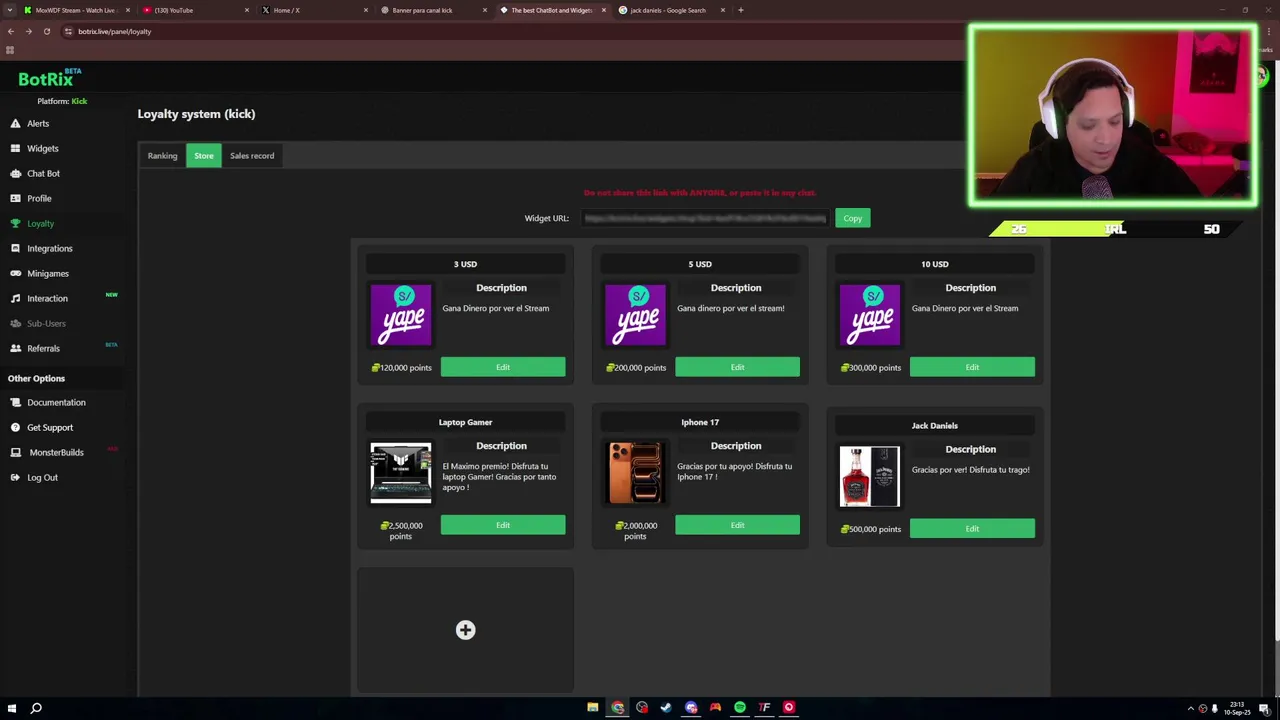The image size is (1280, 720).
Task: Edit the 10 USD store item
Action: 972,367
